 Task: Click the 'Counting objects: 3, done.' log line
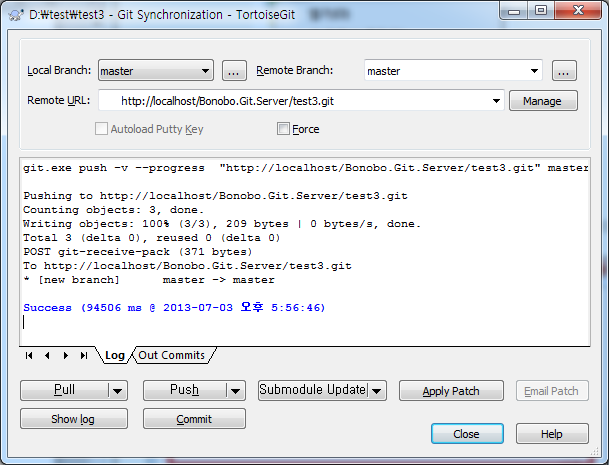click(113, 210)
